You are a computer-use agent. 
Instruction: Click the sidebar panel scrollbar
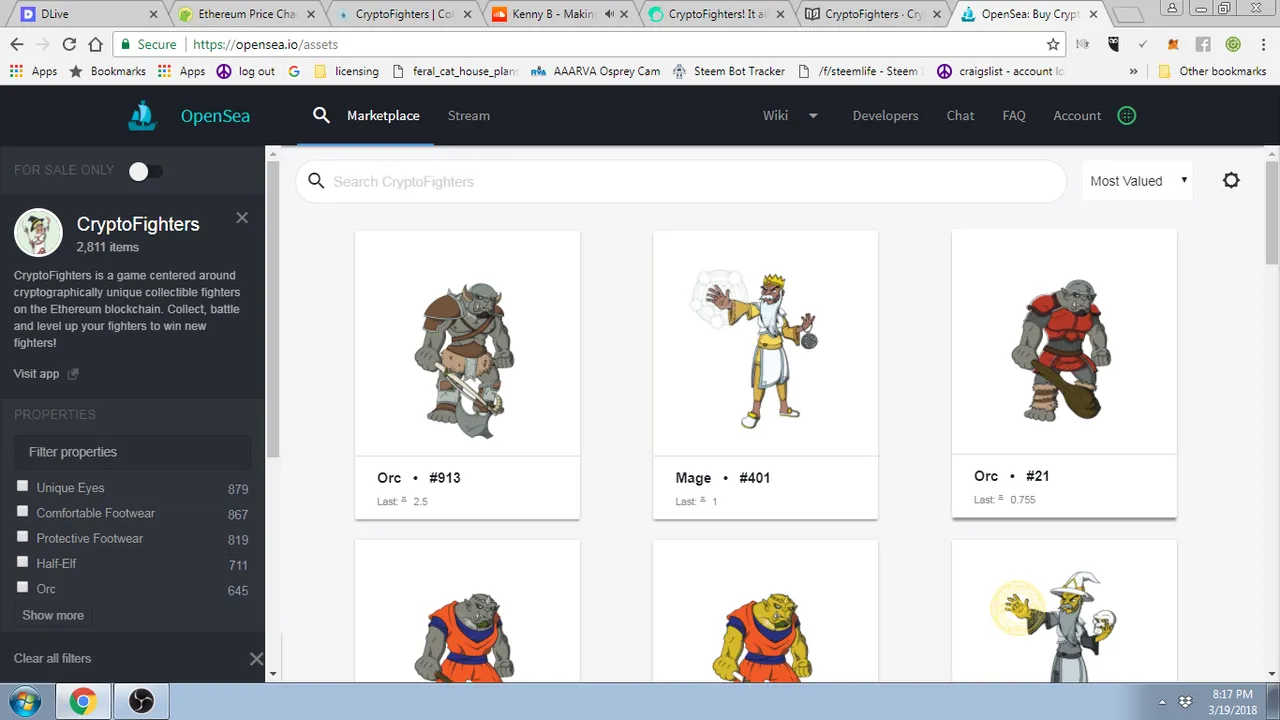[x=273, y=310]
